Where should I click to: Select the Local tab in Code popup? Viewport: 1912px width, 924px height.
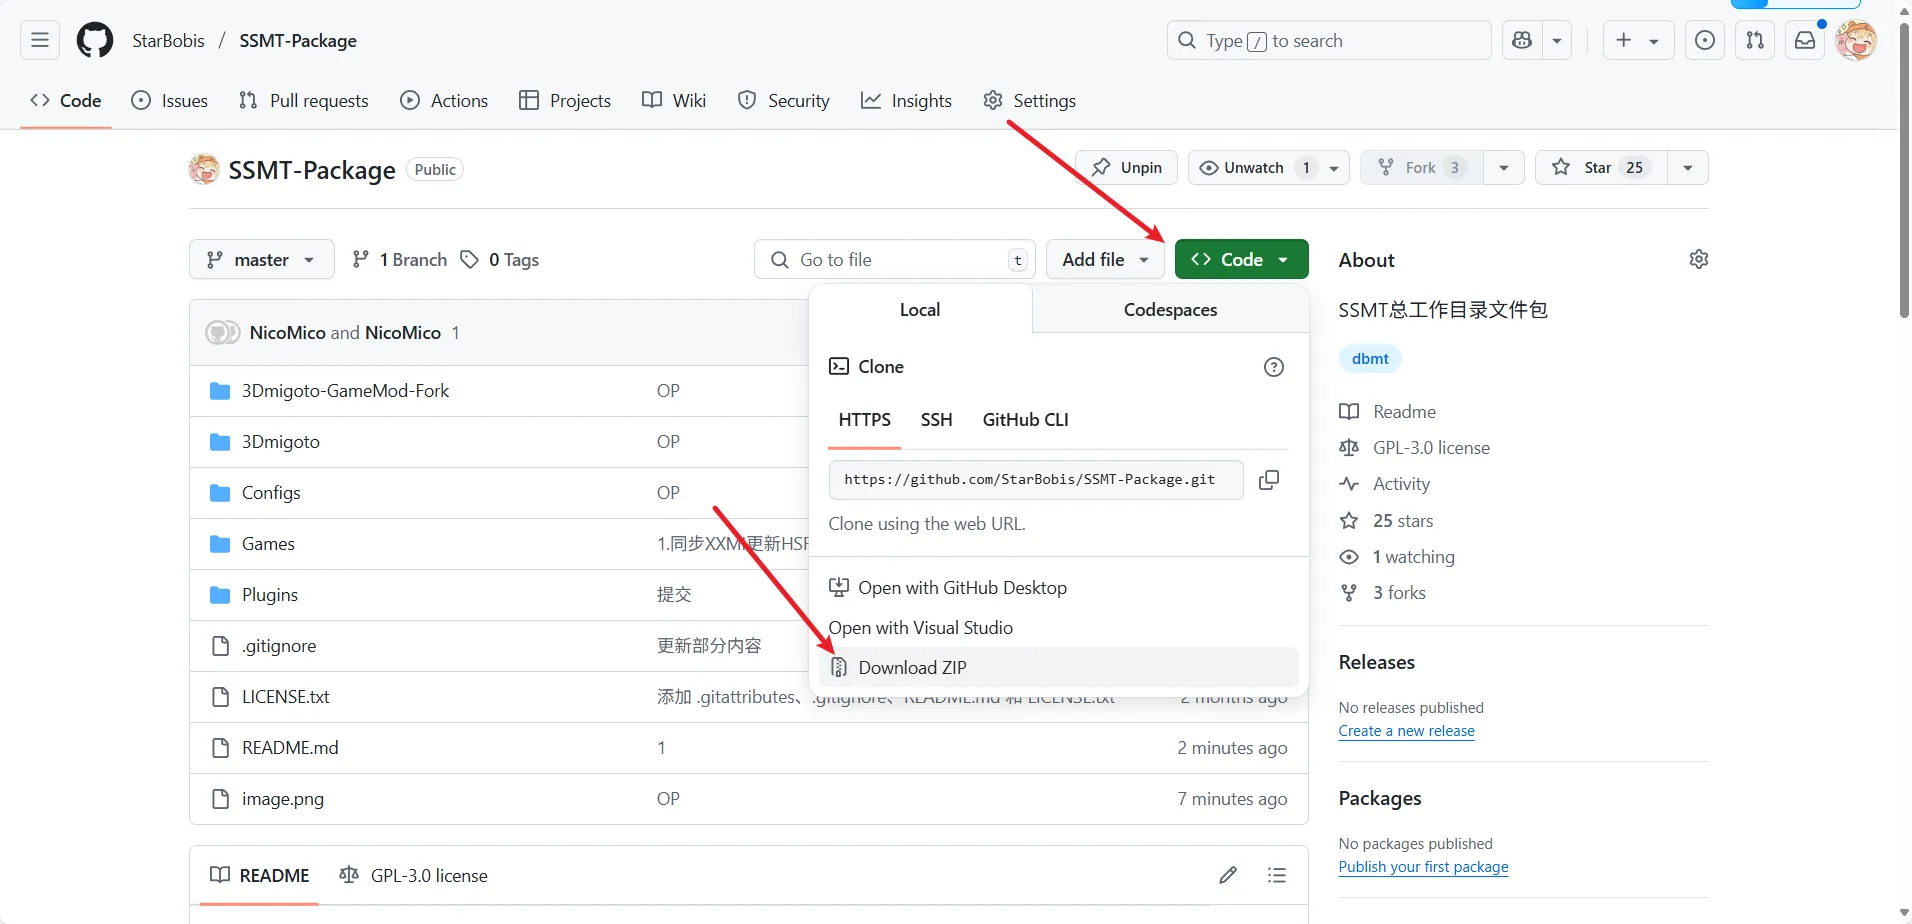920,310
